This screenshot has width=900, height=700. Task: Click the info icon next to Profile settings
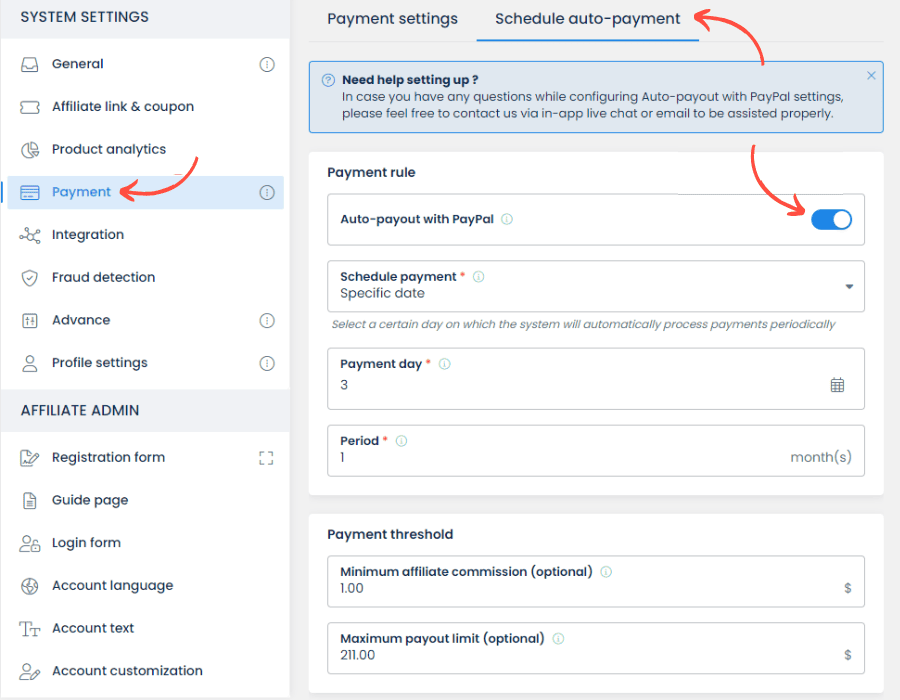tap(267, 363)
